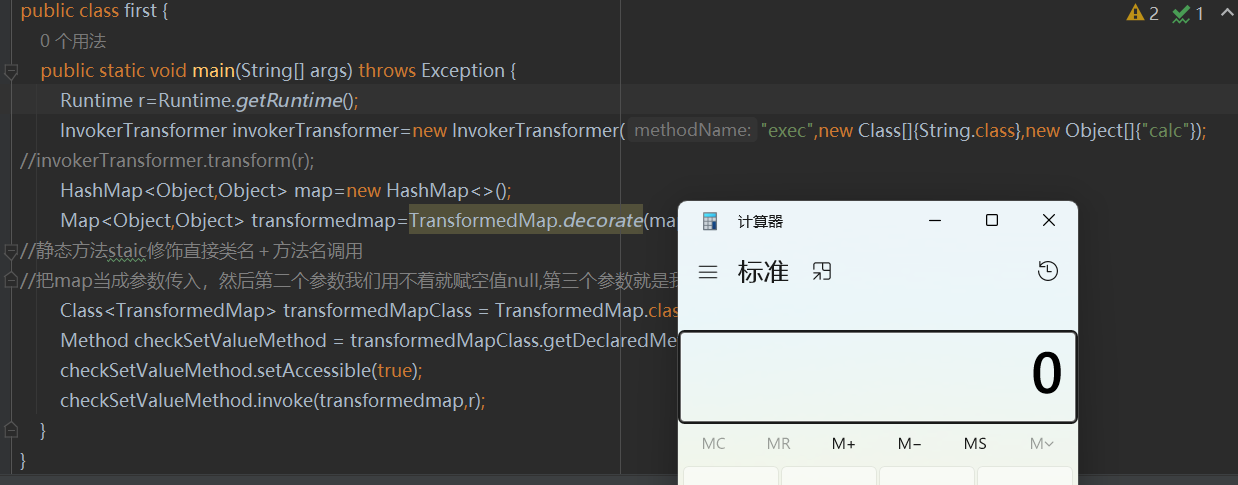Click the calculator app icon in title bar
The height and width of the screenshot is (485, 1238).
point(710,221)
